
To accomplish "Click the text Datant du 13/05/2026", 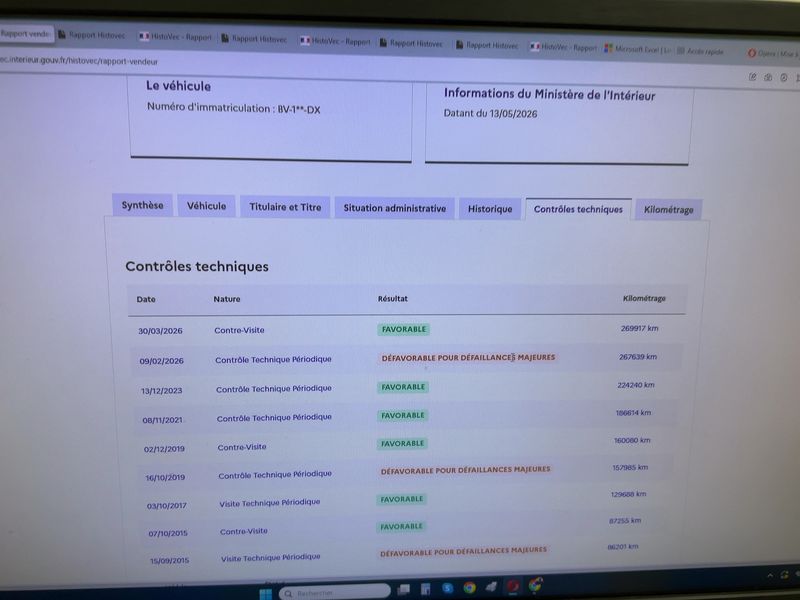I will (490, 113).
